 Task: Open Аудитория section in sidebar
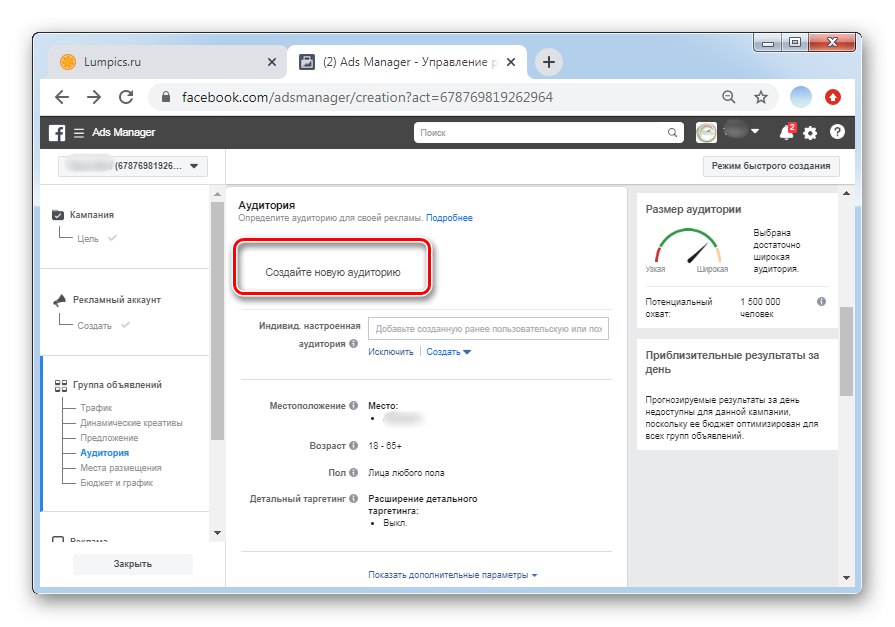104,453
